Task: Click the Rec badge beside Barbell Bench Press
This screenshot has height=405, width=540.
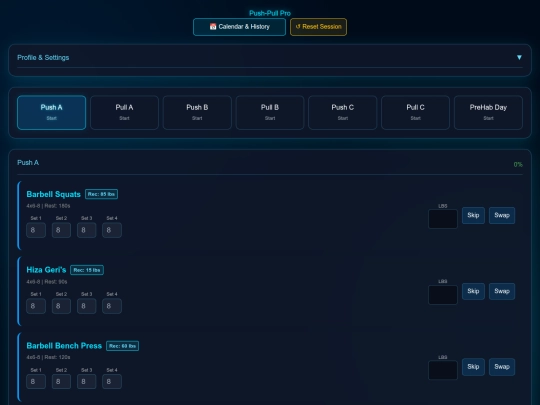Action: pos(123,346)
